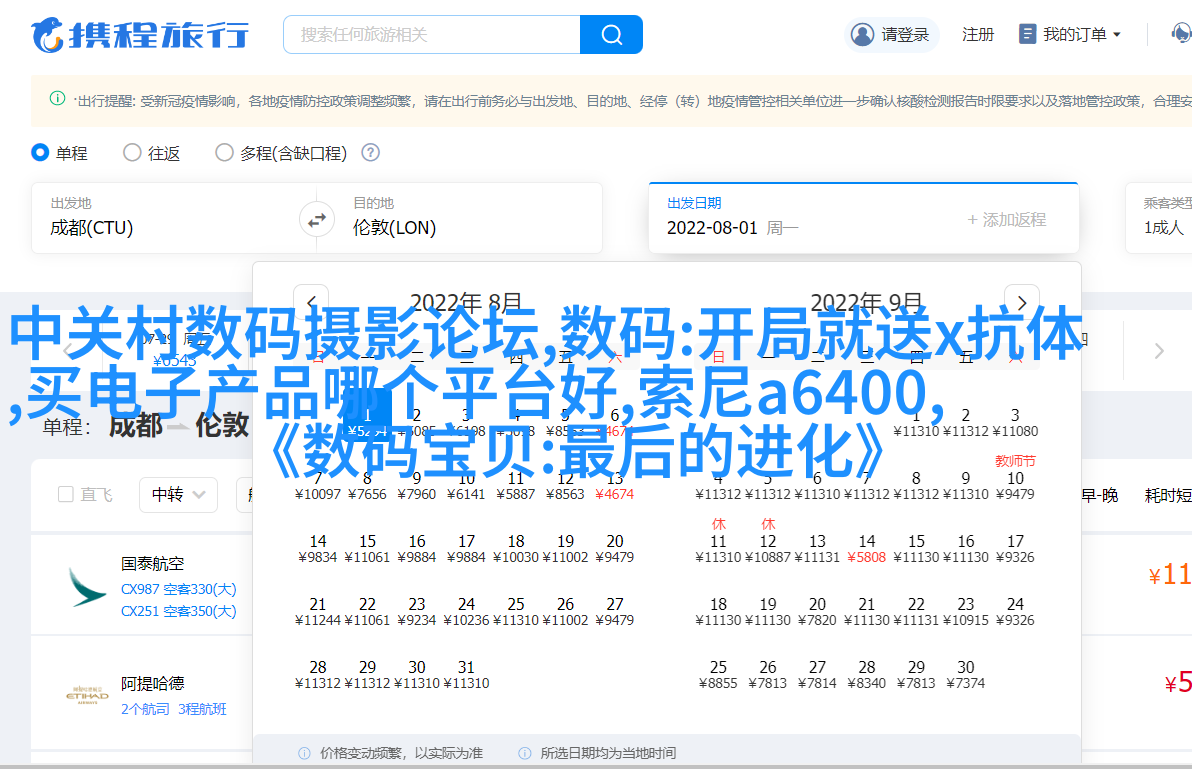Open help icon next to 多程(含缺口程)
The height and width of the screenshot is (769, 1192).
pyautogui.click(x=370, y=153)
